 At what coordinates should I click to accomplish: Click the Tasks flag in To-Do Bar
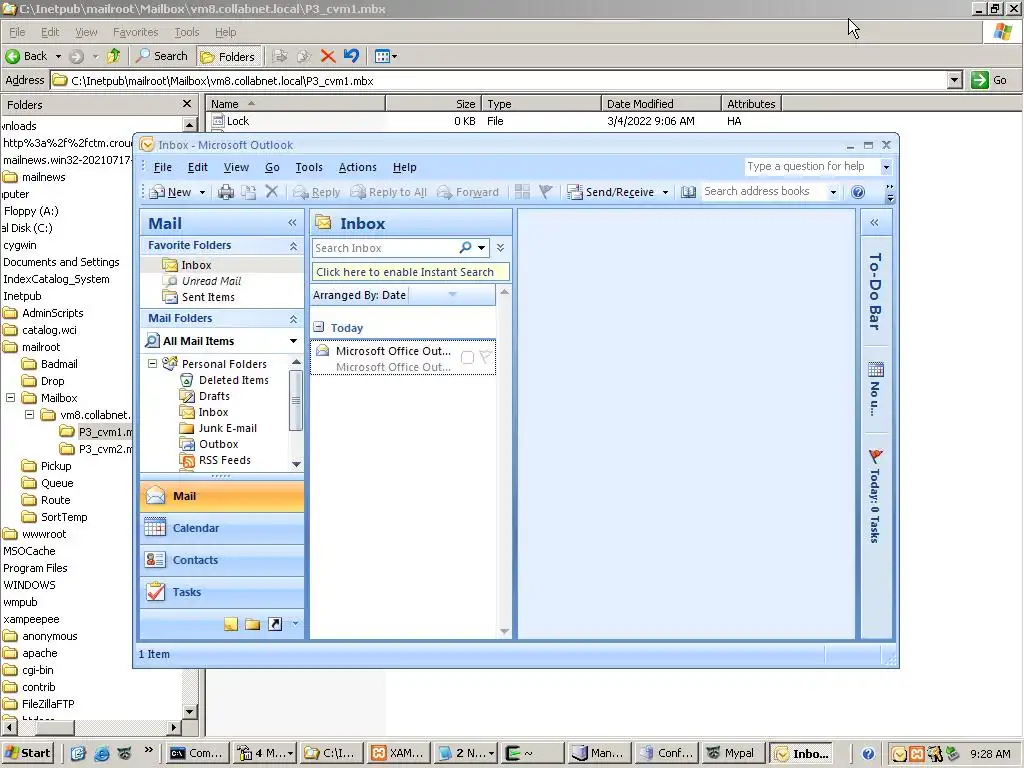pos(876,456)
